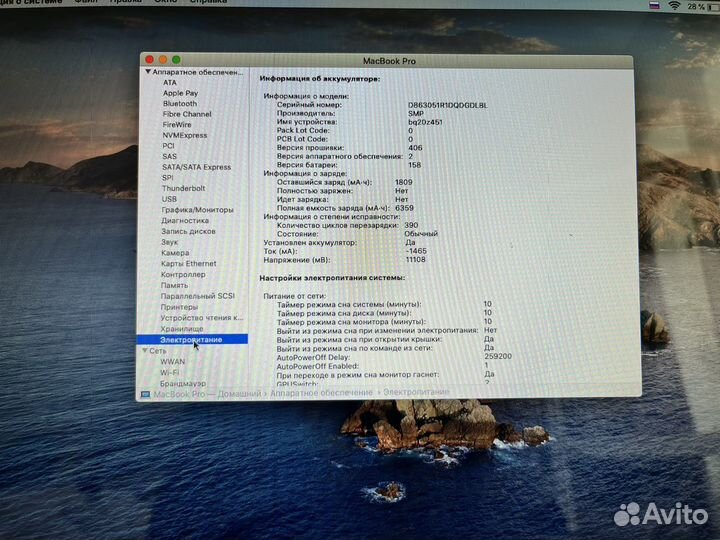Screen dimensions: 720x540
Task: Select PCI in the sidebar
Action: click(x=168, y=146)
